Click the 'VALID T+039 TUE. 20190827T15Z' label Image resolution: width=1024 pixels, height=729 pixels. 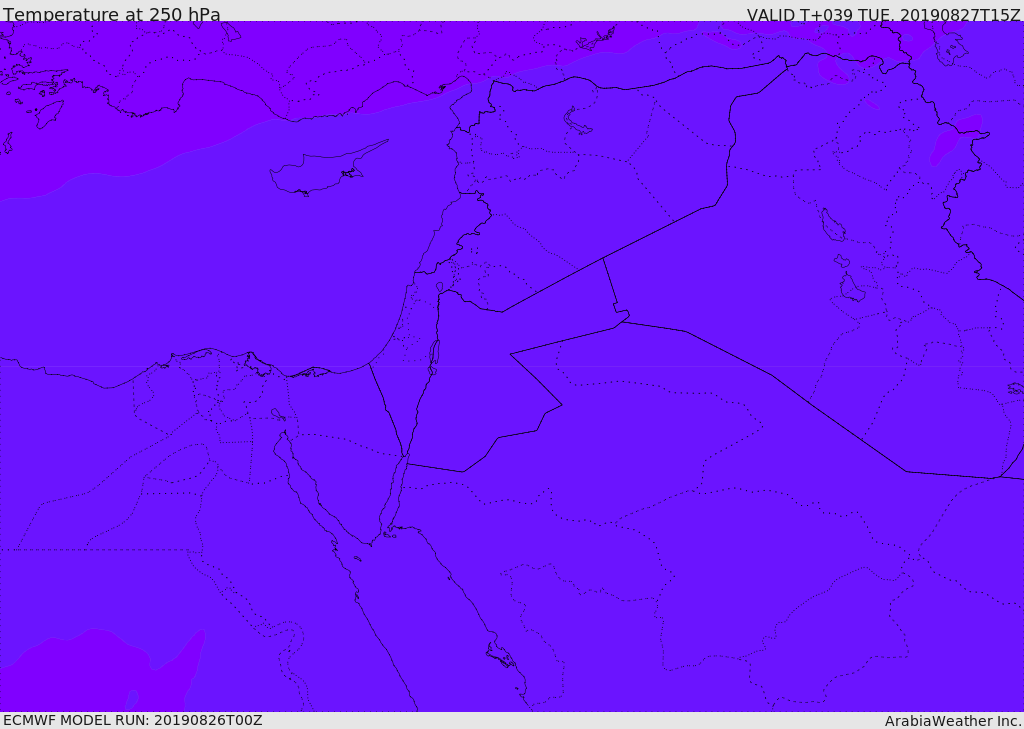pos(883,14)
